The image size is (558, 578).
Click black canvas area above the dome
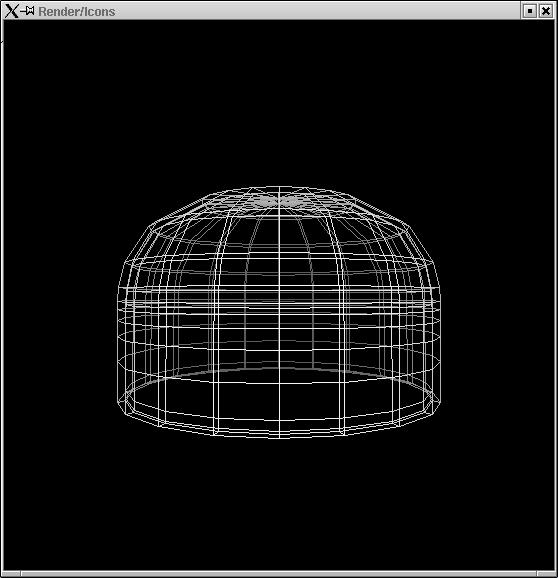click(279, 103)
